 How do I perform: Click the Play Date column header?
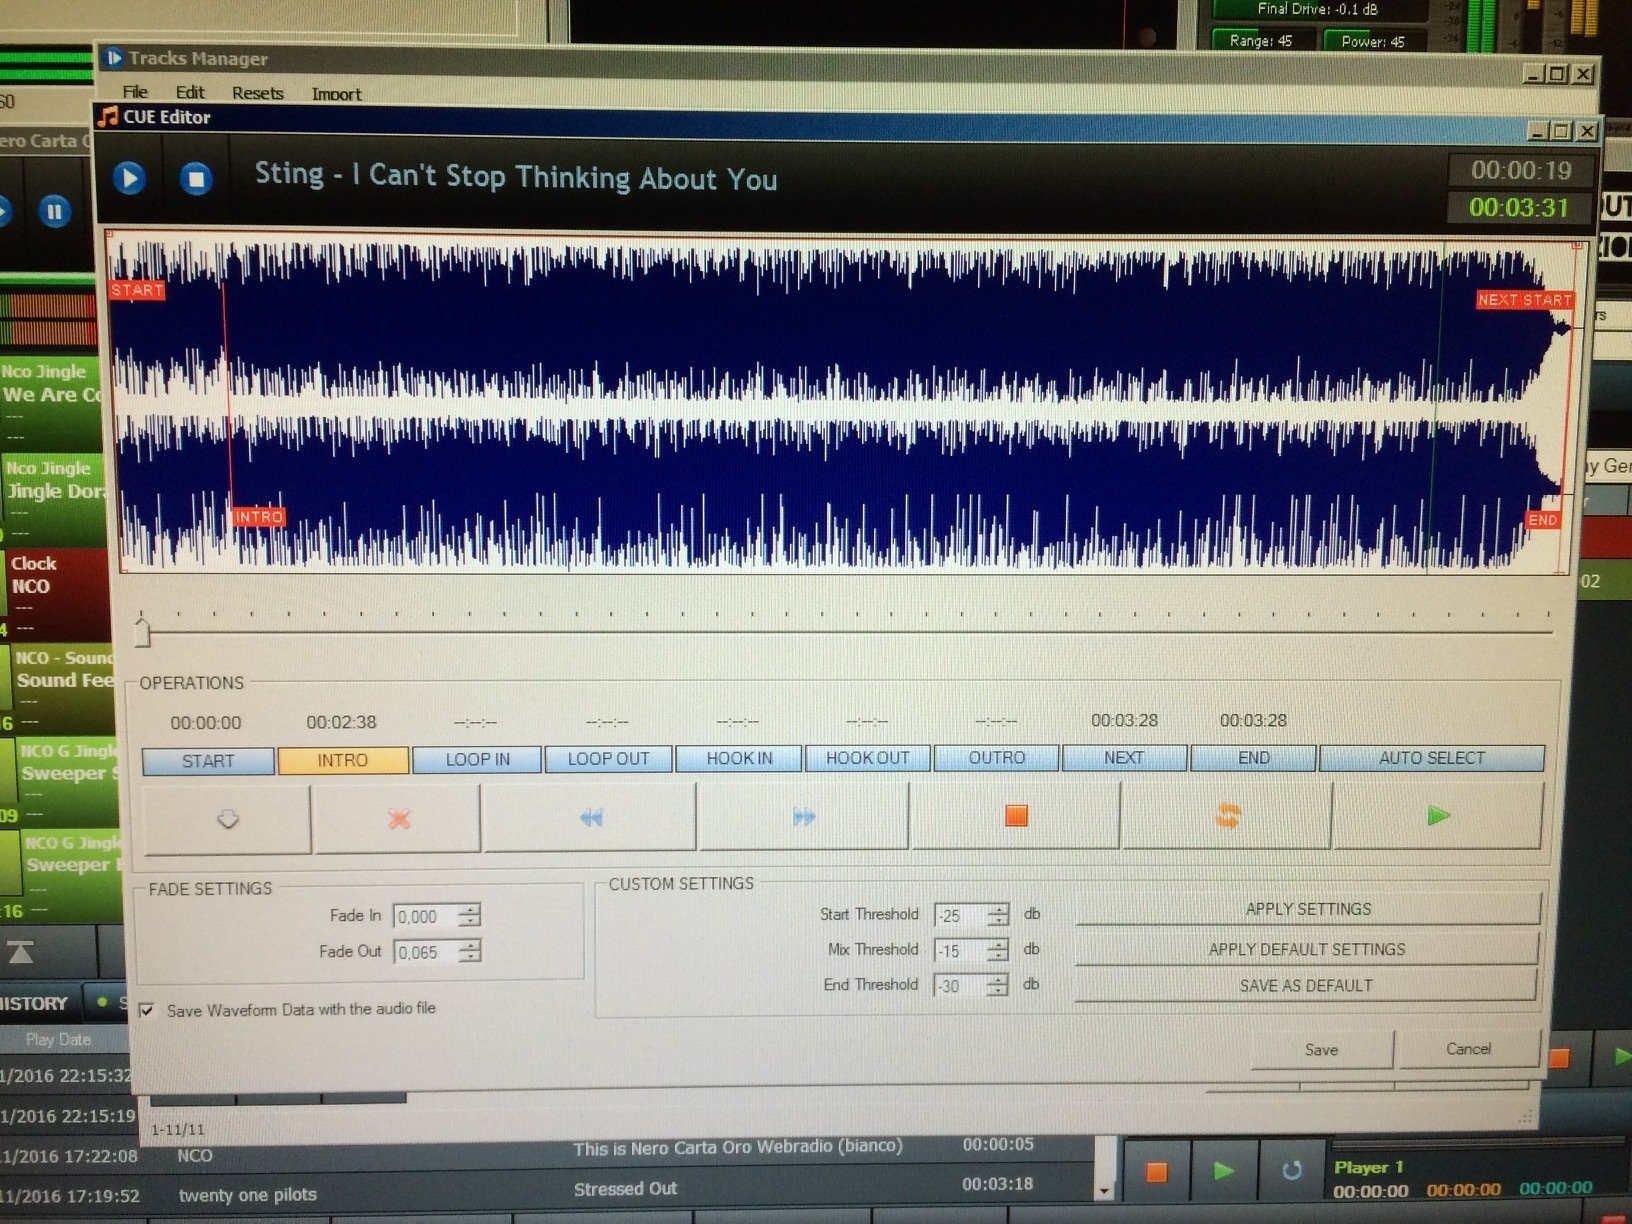[58, 1039]
